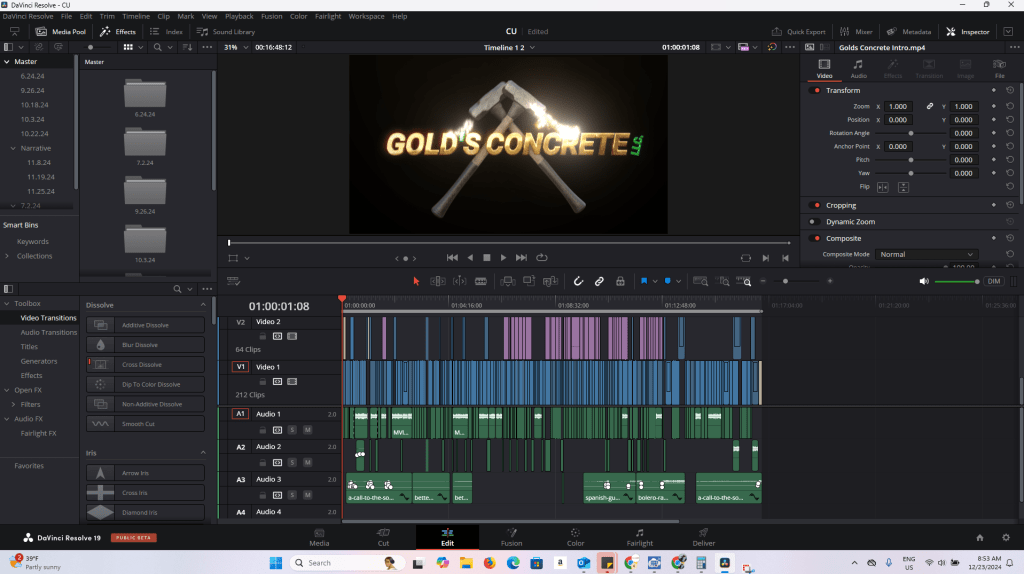Image resolution: width=1024 pixels, height=574 pixels.
Task: Jump to last frame in viewer
Action: [521, 258]
